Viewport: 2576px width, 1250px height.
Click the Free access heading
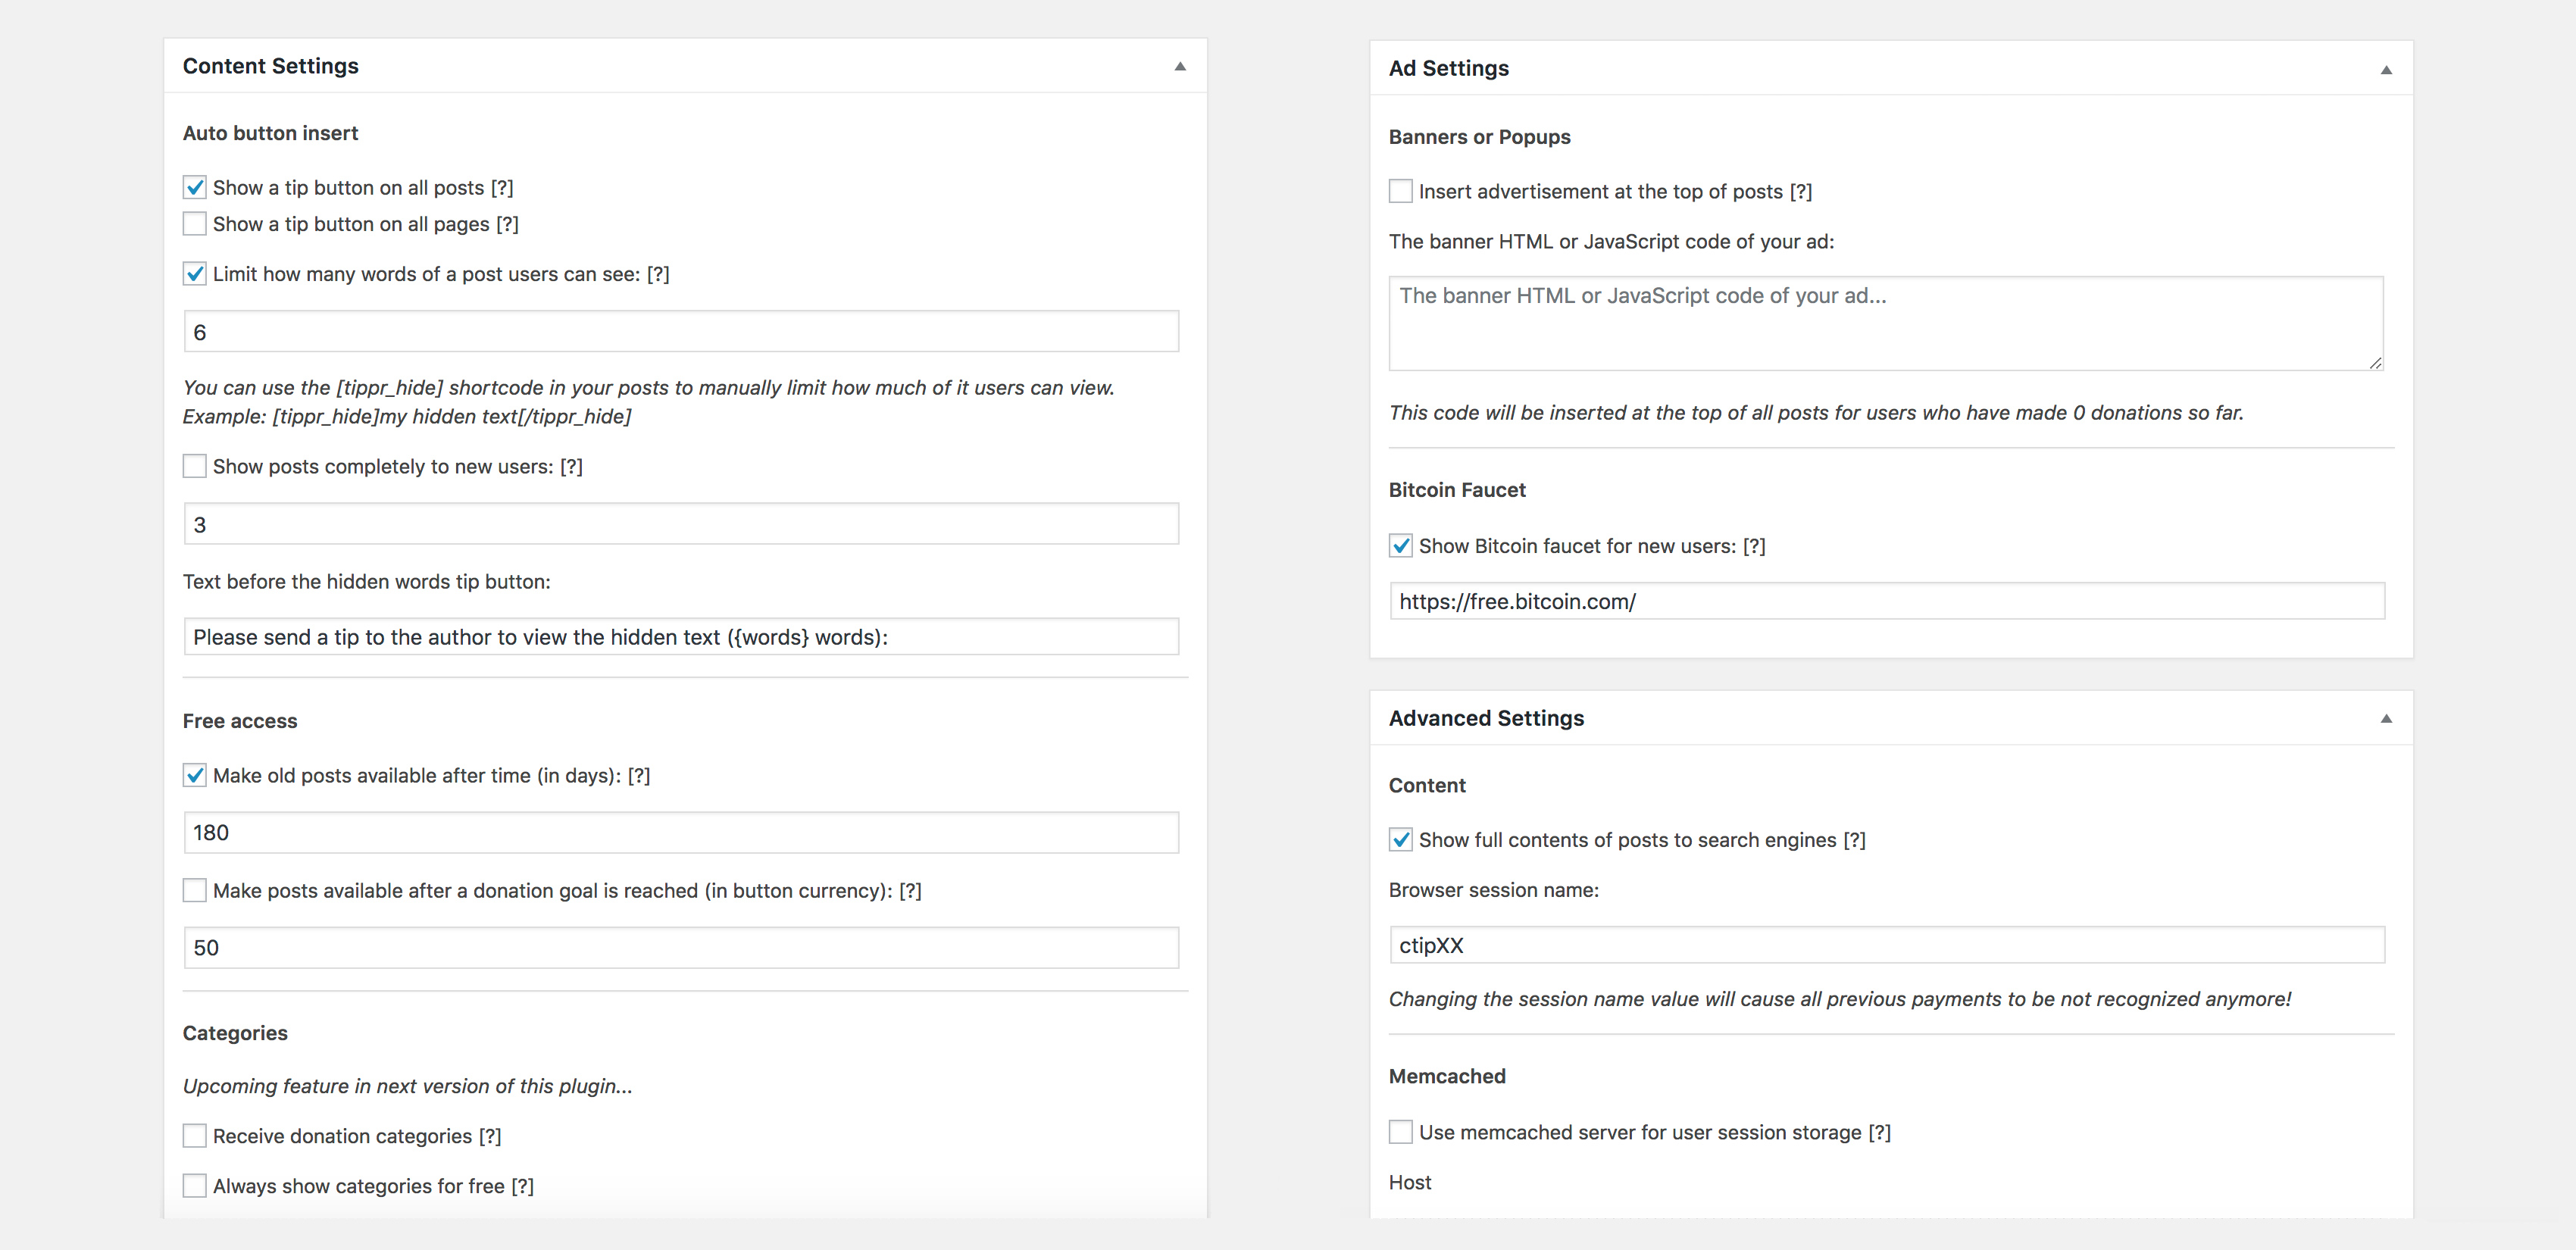pyautogui.click(x=240, y=721)
